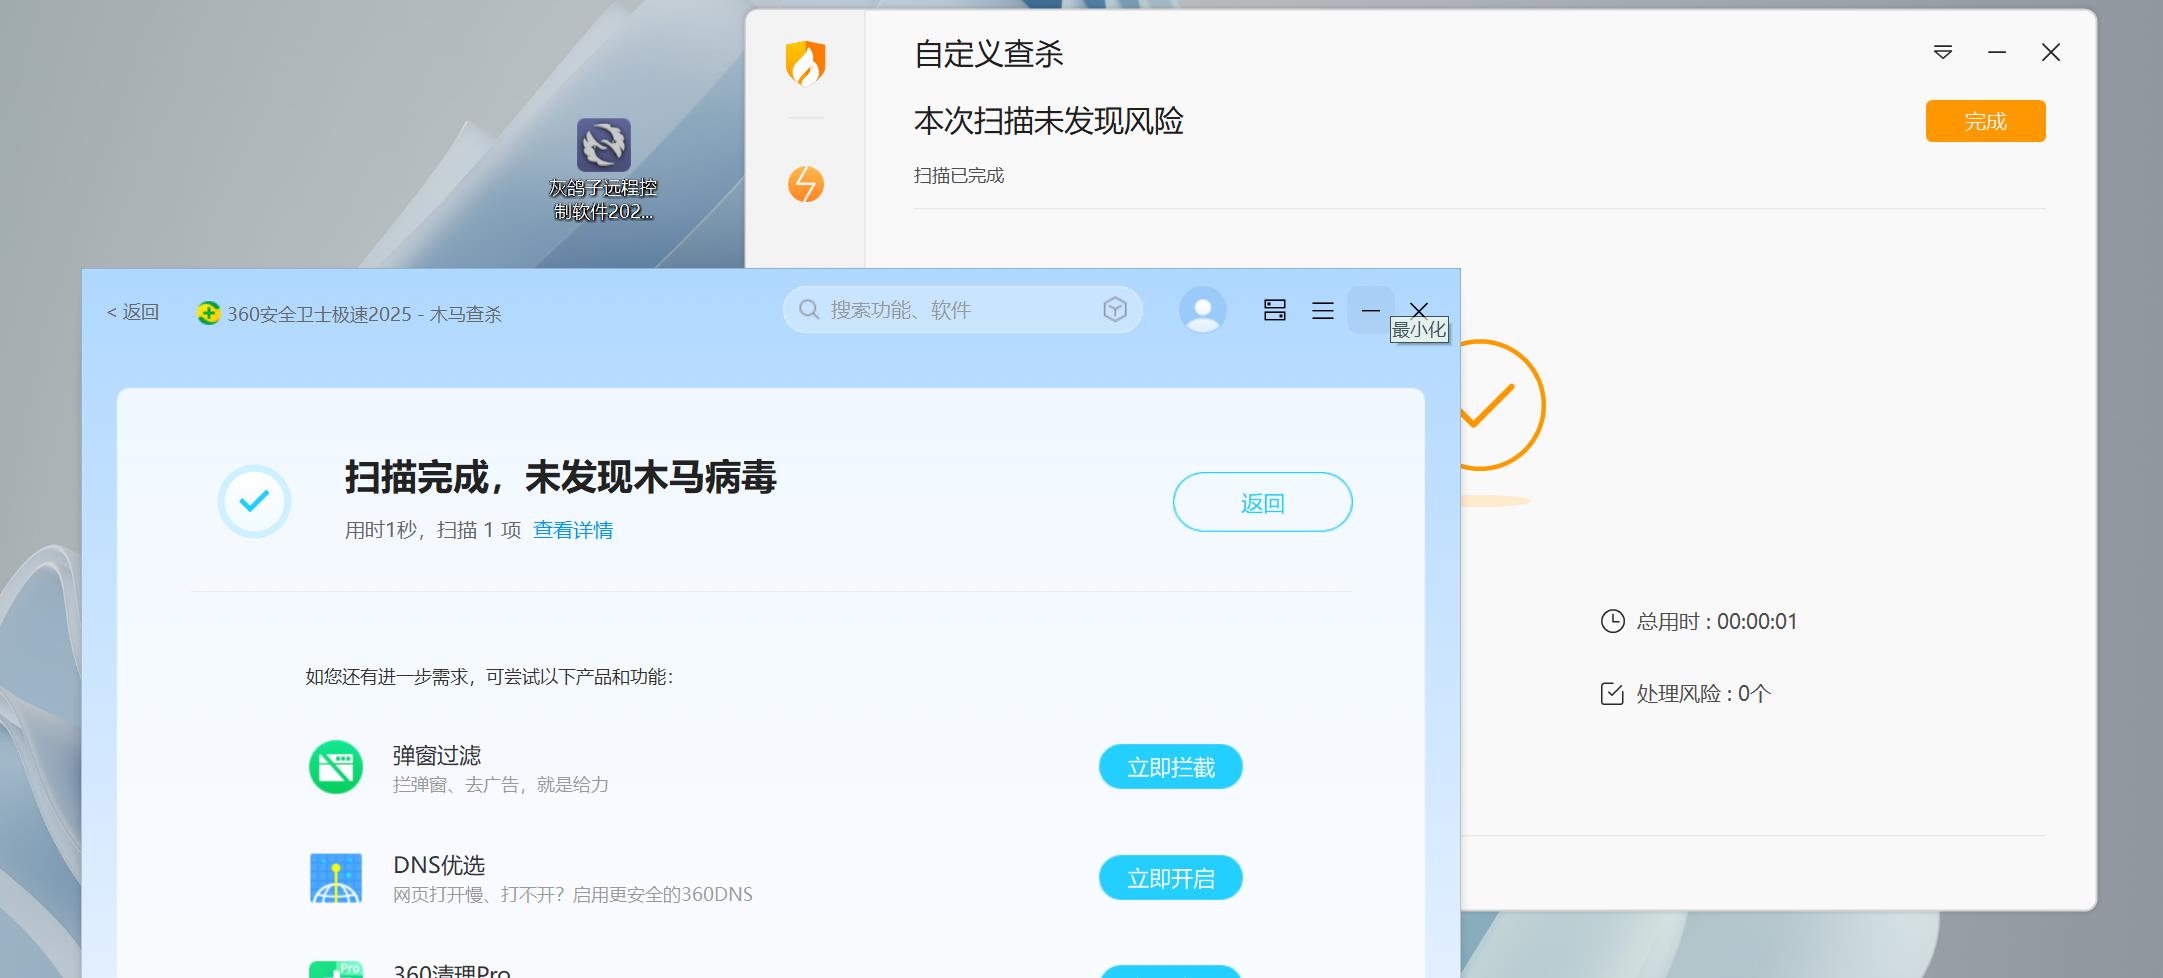Viewport: 2163px width, 978px height.
Task: Open the 查看详情 link
Action: tap(573, 530)
